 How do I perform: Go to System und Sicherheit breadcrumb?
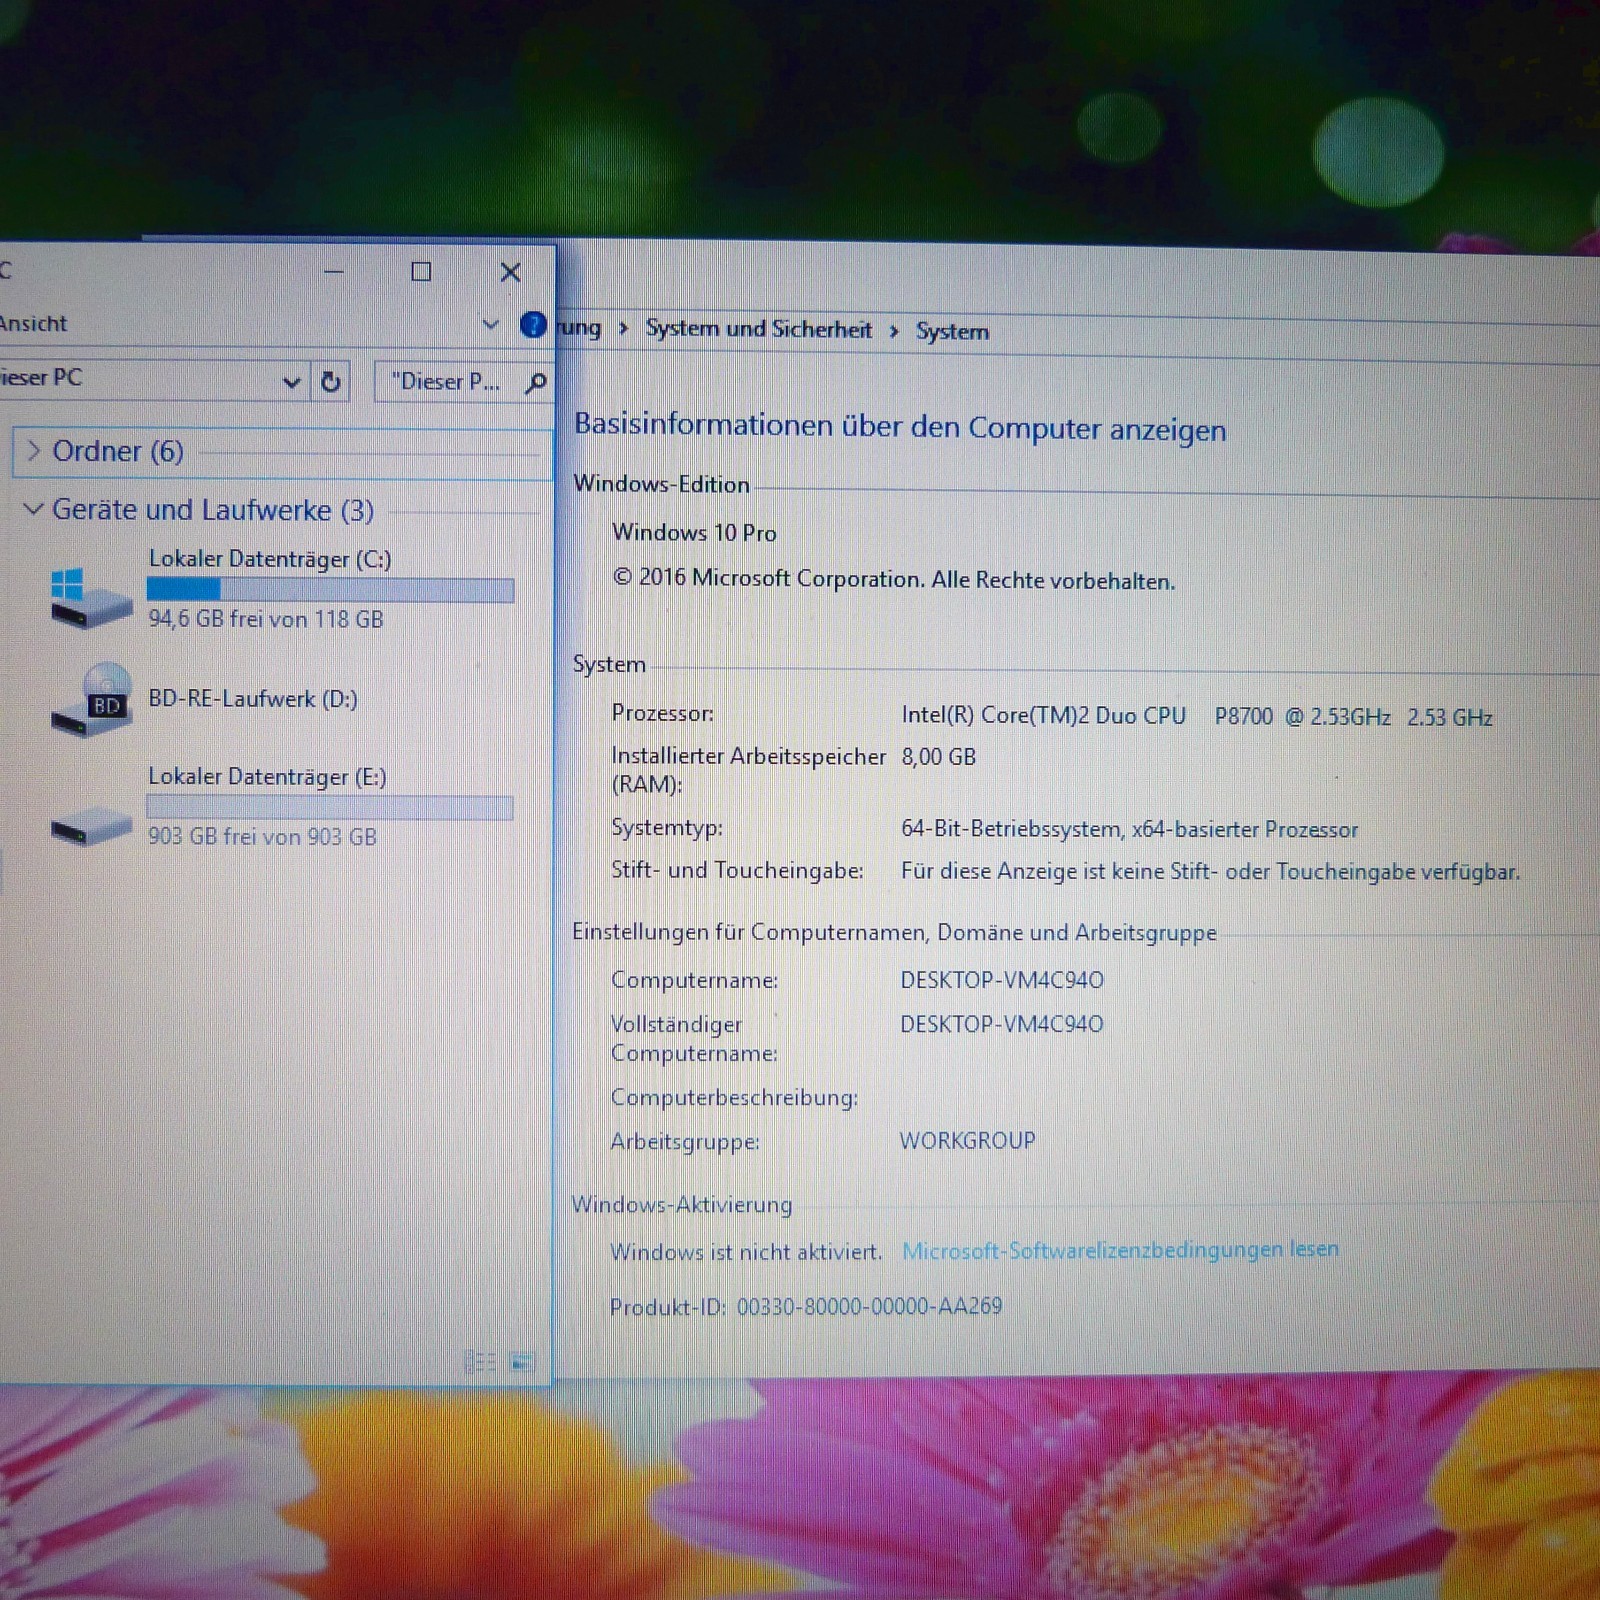coord(758,329)
